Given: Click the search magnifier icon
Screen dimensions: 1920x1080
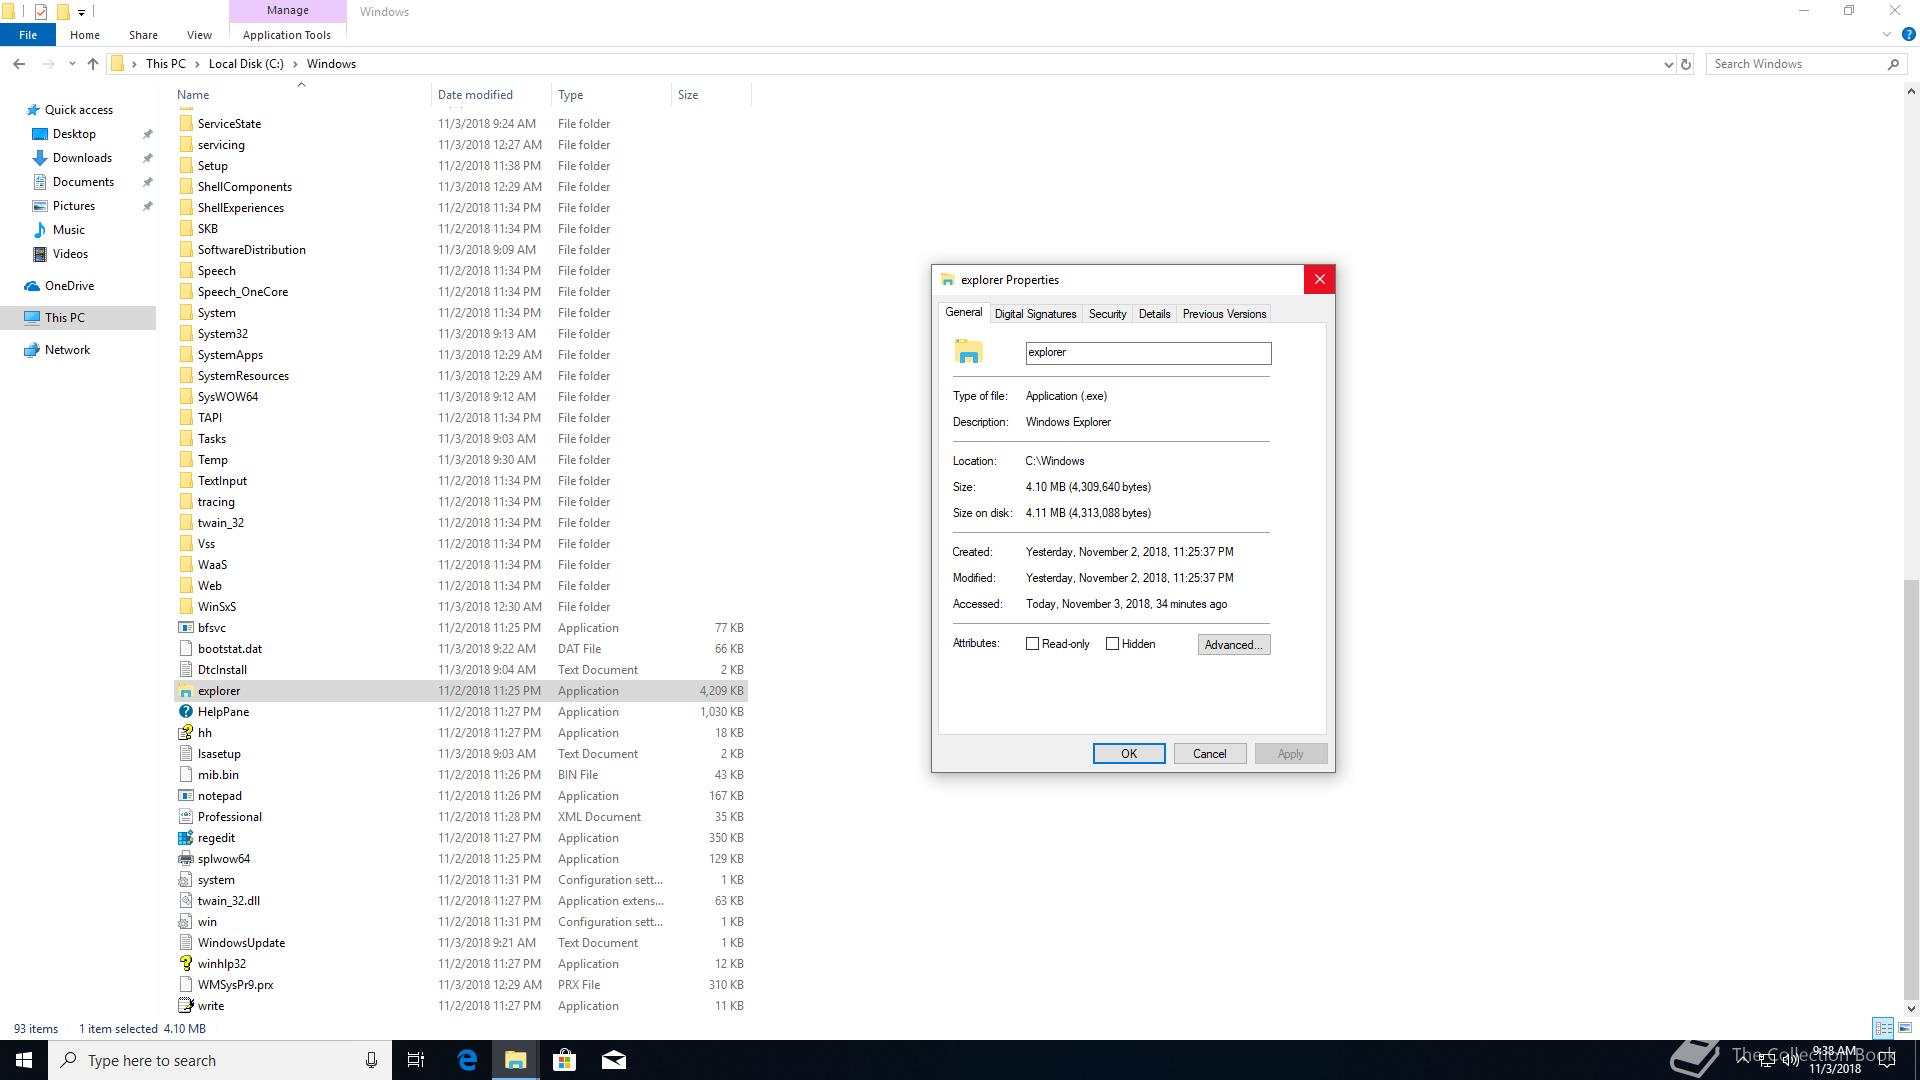Looking at the screenshot, I should pyautogui.click(x=1893, y=64).
